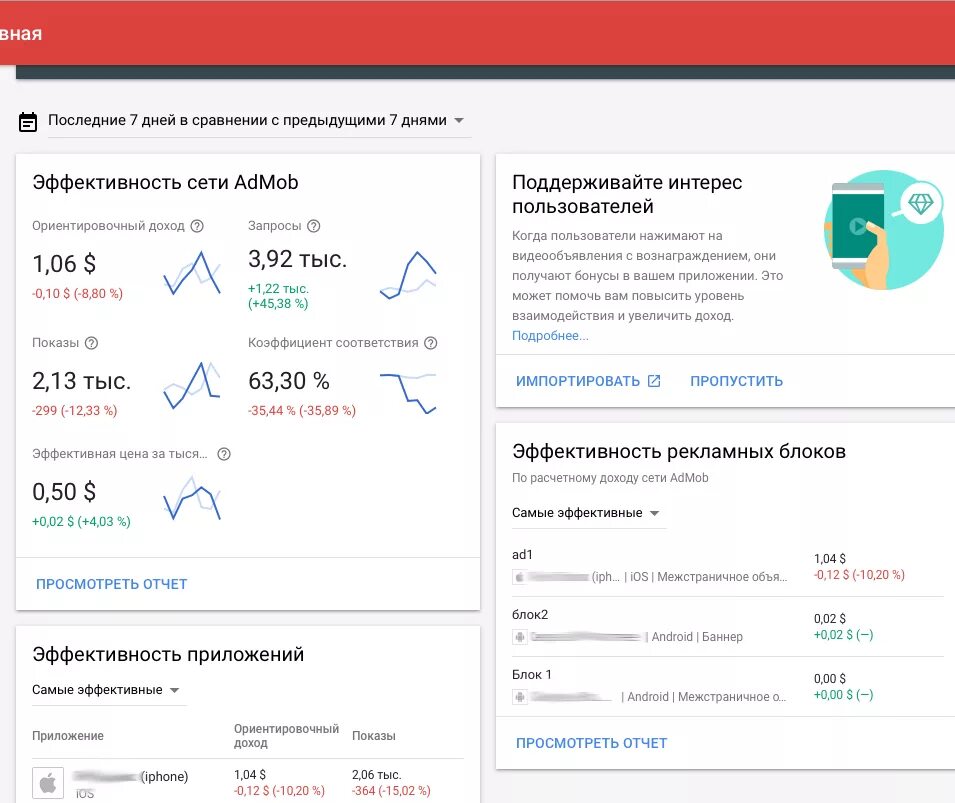This screenshot has width=955, height=803.
Task: Click the 63,30 % match rate value
Action: pos(289,381)
